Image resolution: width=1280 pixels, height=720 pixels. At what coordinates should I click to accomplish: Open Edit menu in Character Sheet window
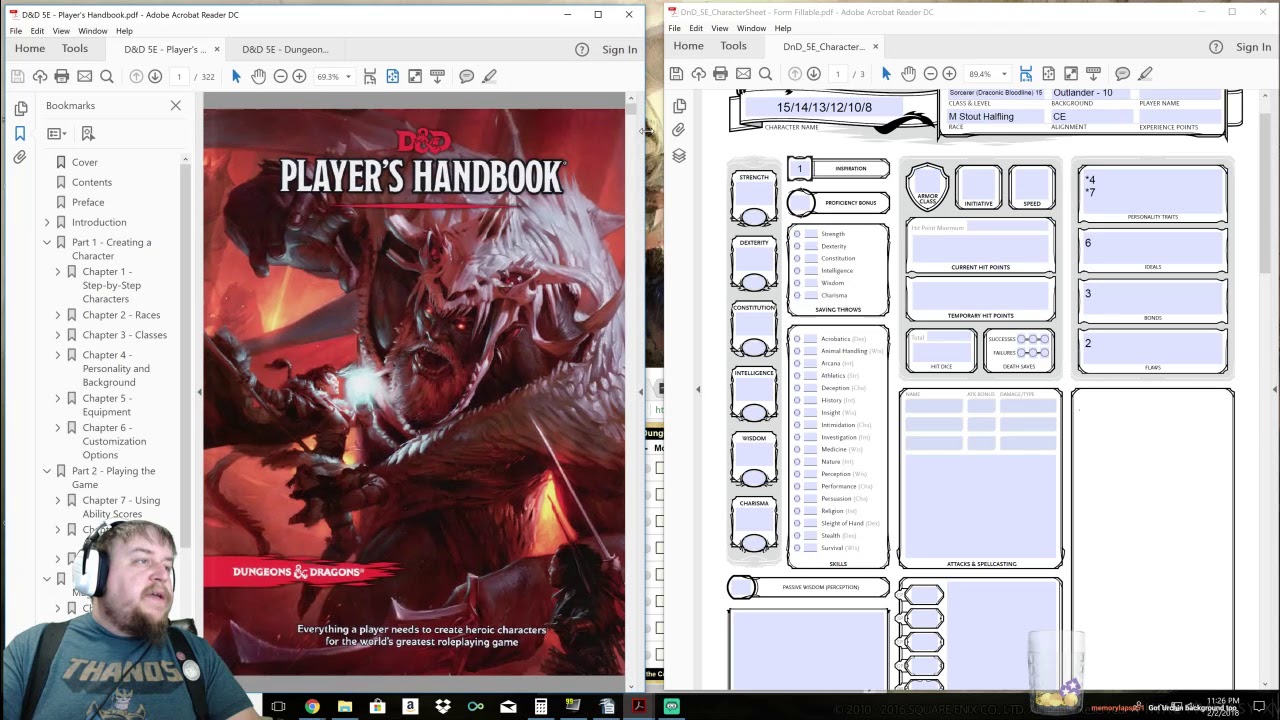pos(696,28)
